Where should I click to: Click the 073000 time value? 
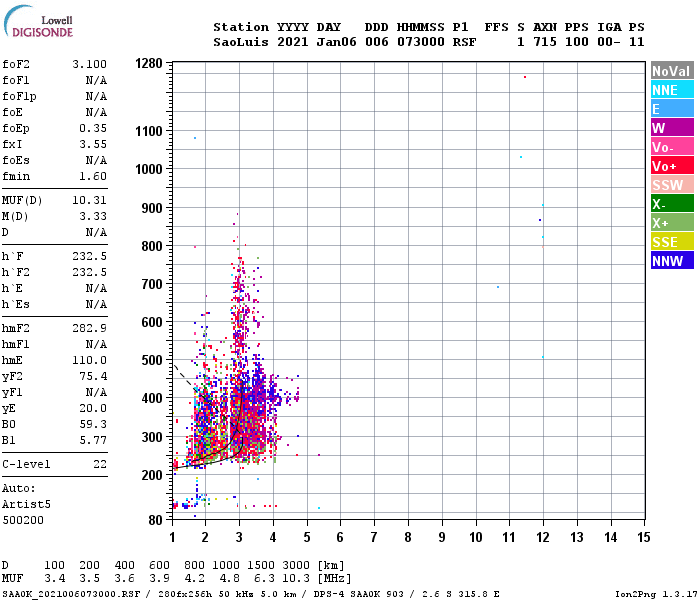(x=421, y=42)
